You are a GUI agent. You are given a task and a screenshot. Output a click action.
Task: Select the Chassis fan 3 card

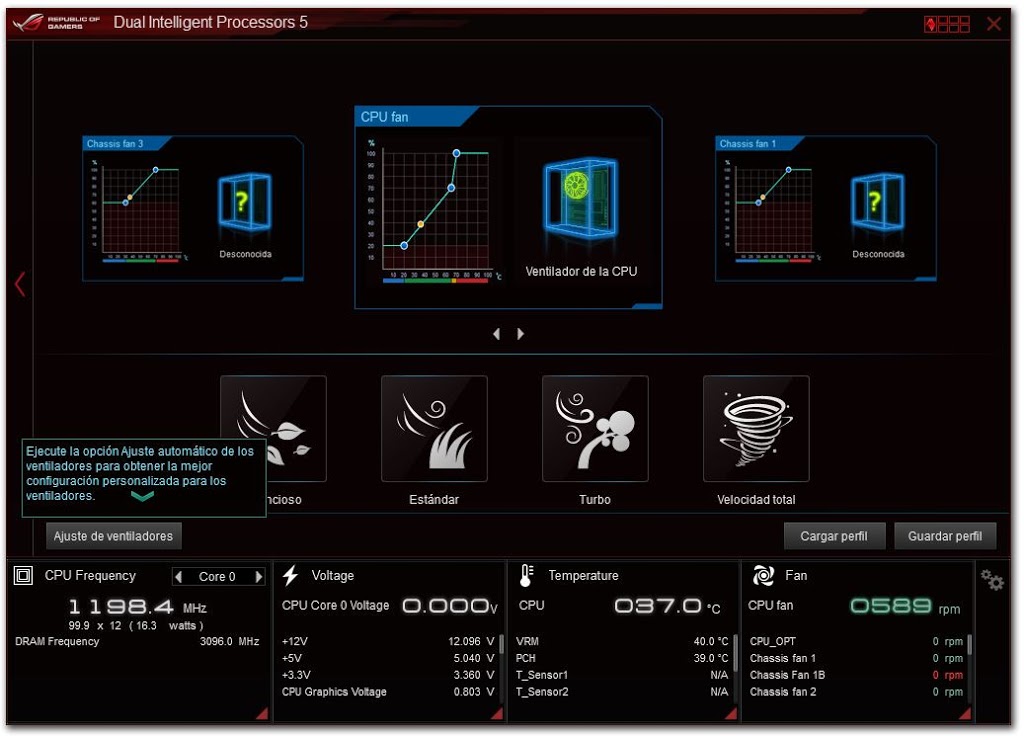point(193,208)
